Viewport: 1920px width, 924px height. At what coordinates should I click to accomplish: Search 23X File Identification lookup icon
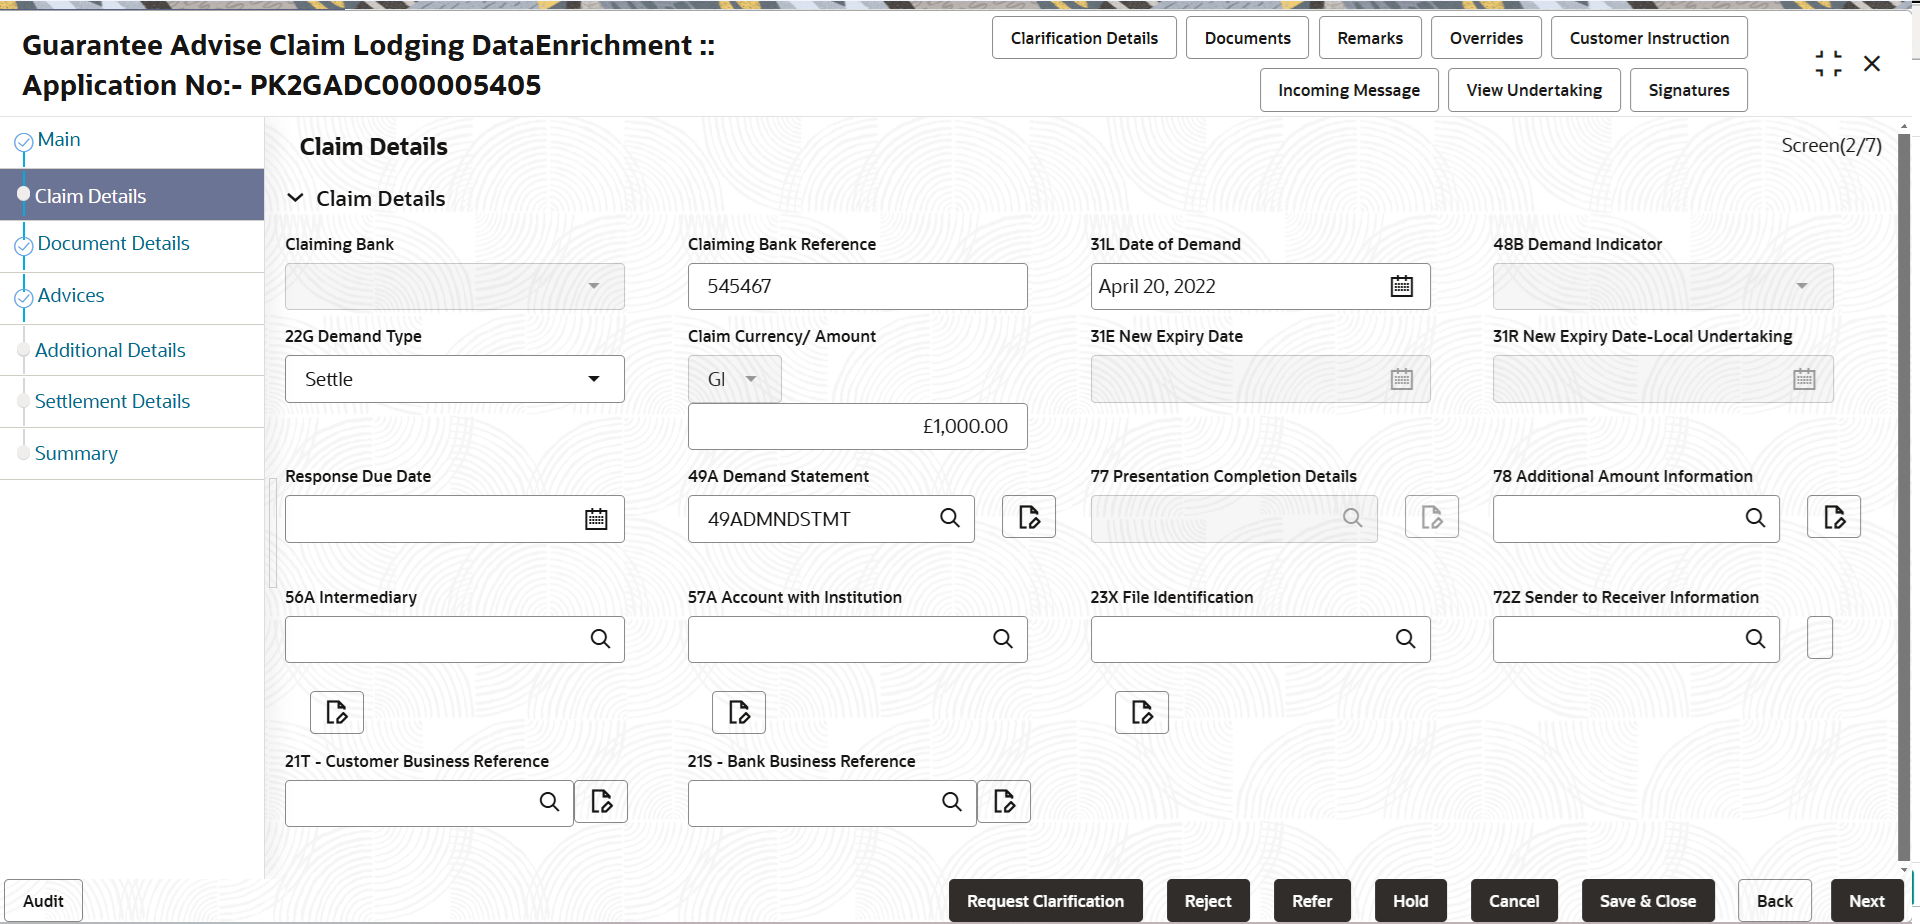point(1405,639)
